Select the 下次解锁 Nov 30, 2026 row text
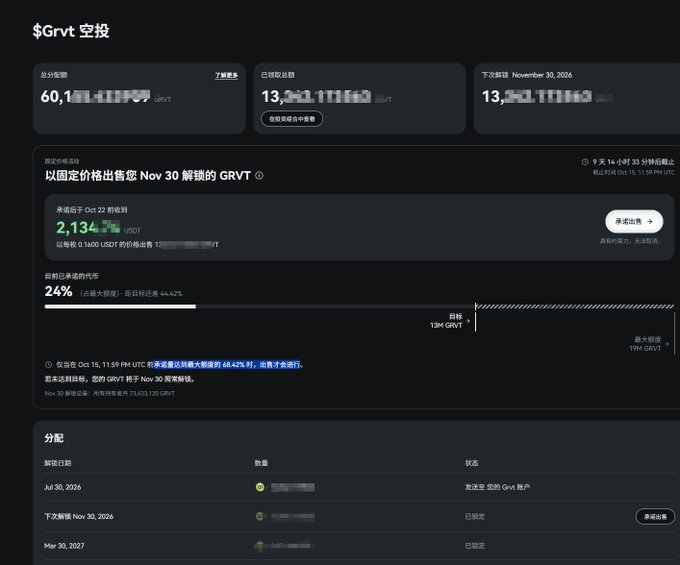Viewport: 680px width, 565px height. (x=78, y=516)
